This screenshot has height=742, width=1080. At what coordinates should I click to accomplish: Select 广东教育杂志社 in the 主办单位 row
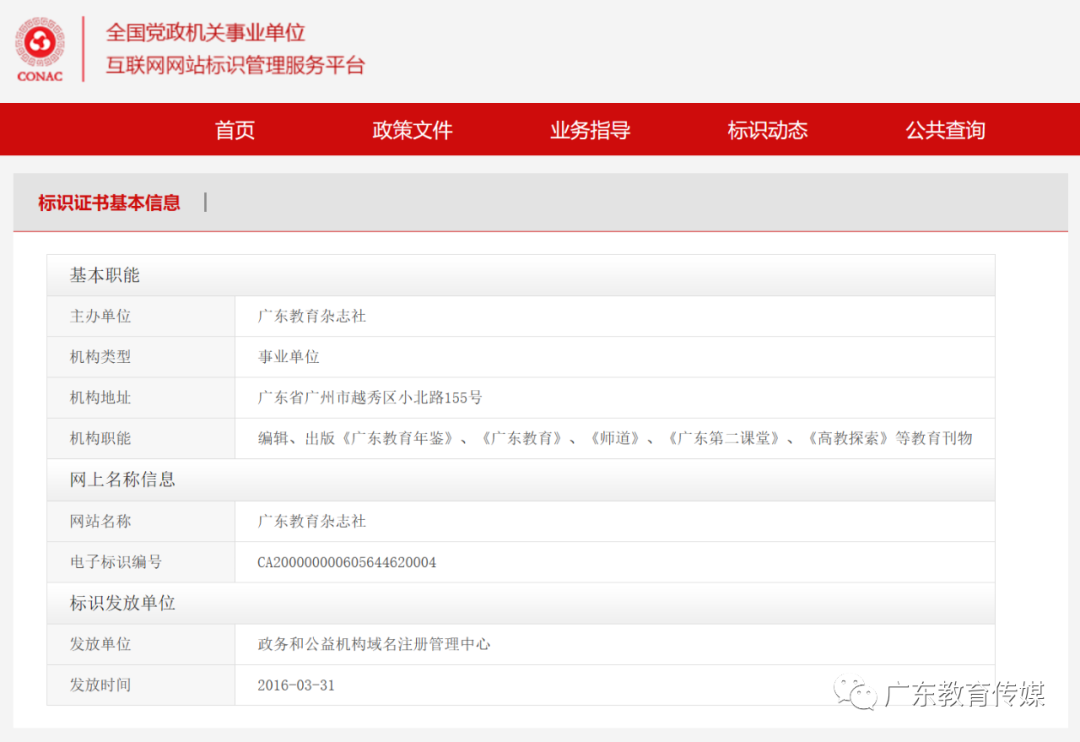312,316
